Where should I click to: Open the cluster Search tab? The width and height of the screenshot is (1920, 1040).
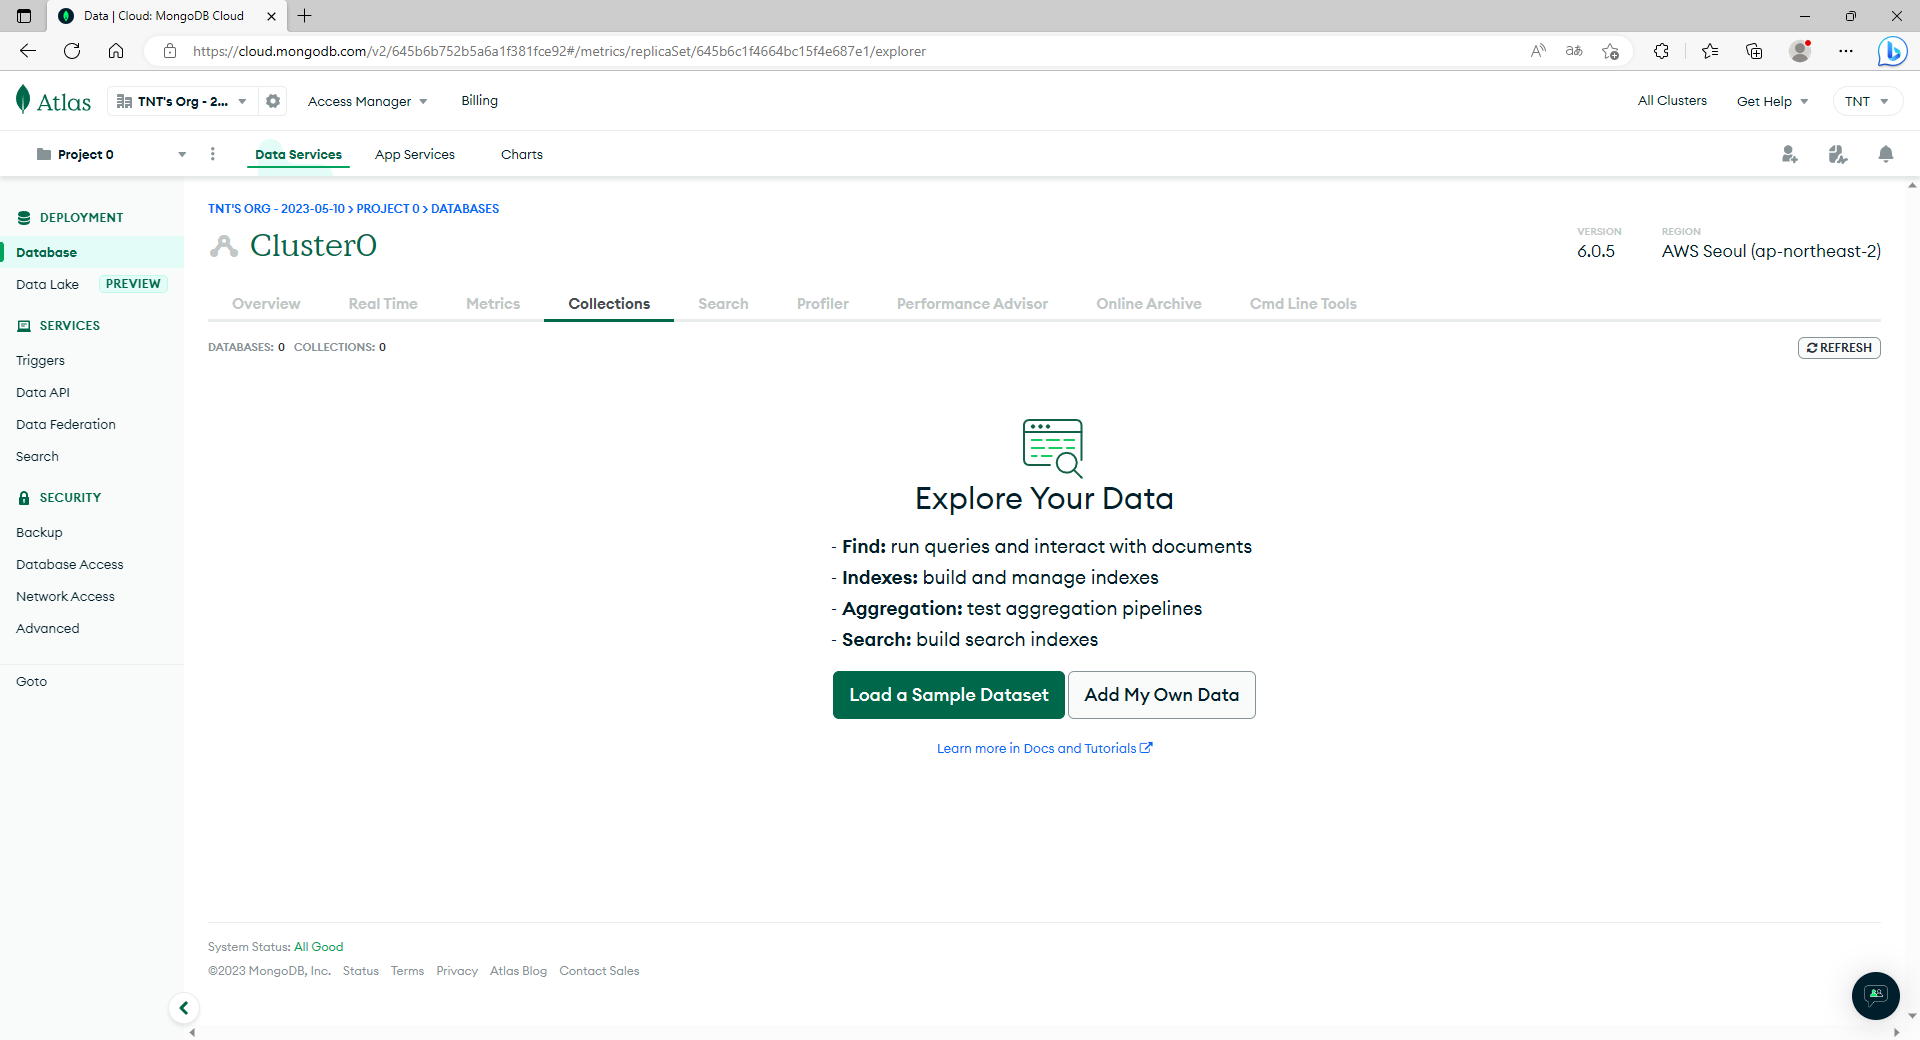tap(723, 304)
